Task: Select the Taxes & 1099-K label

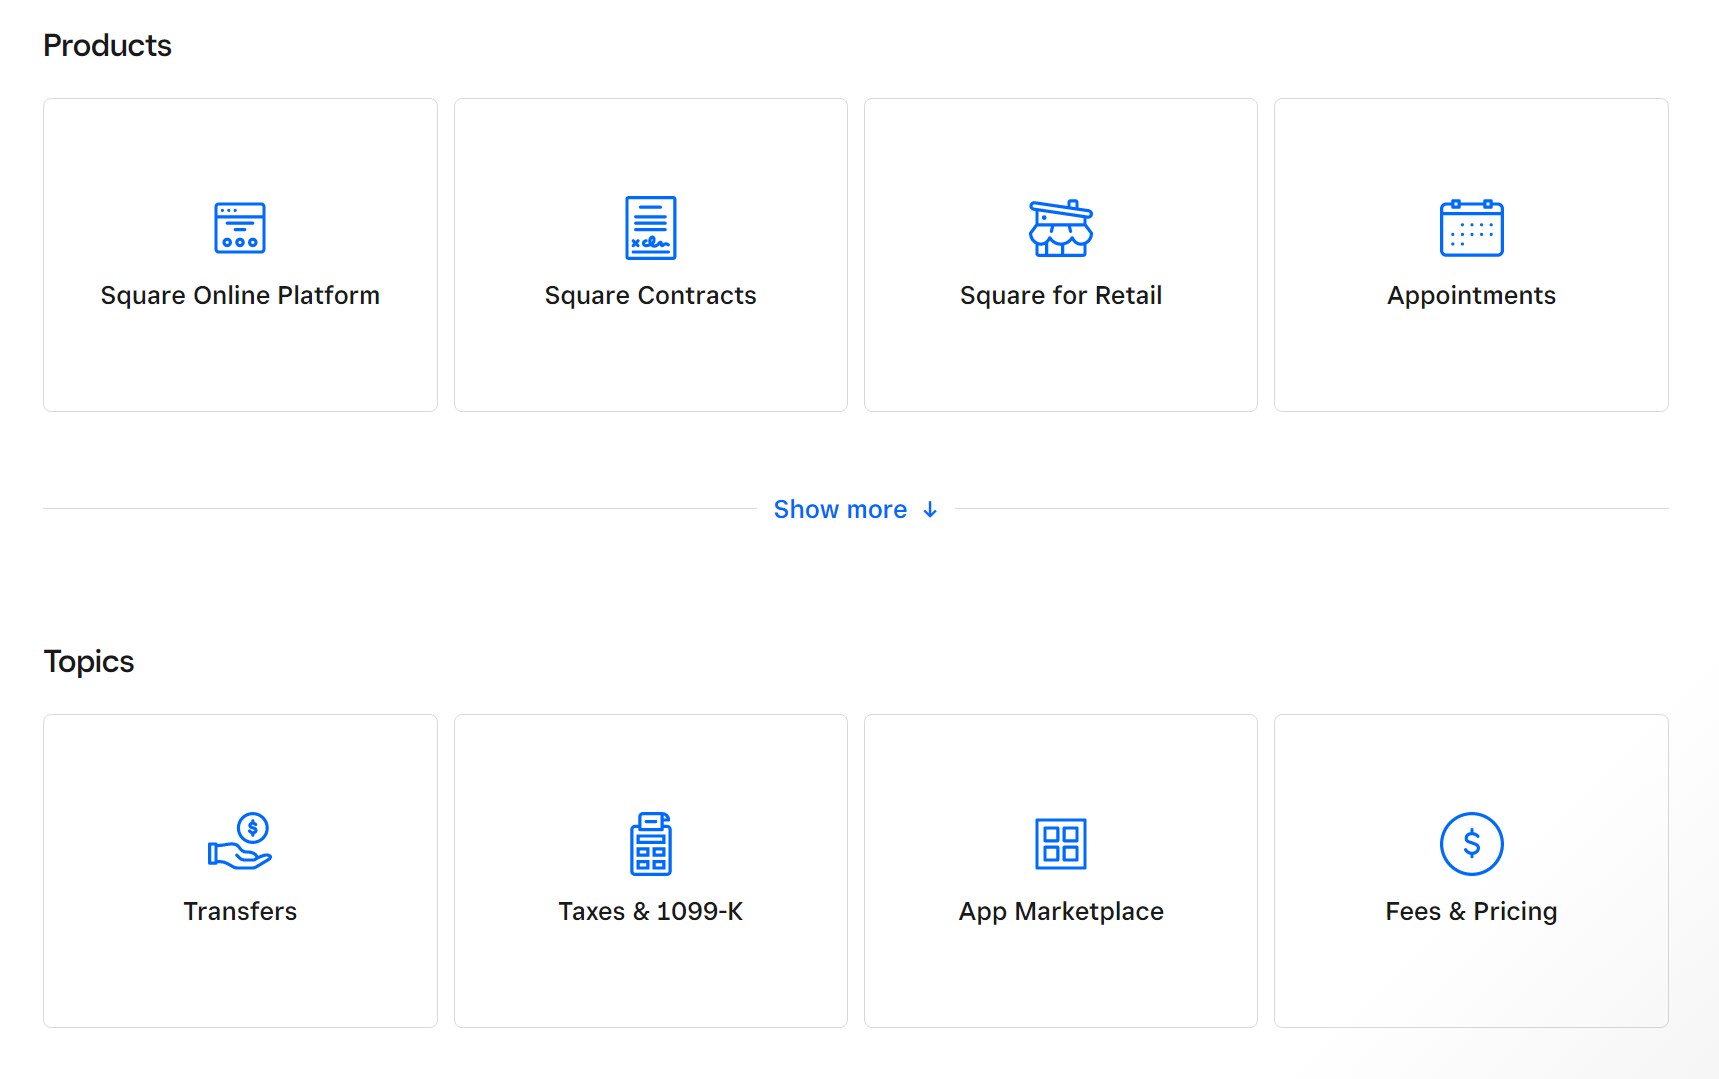Action: point(650,912)
